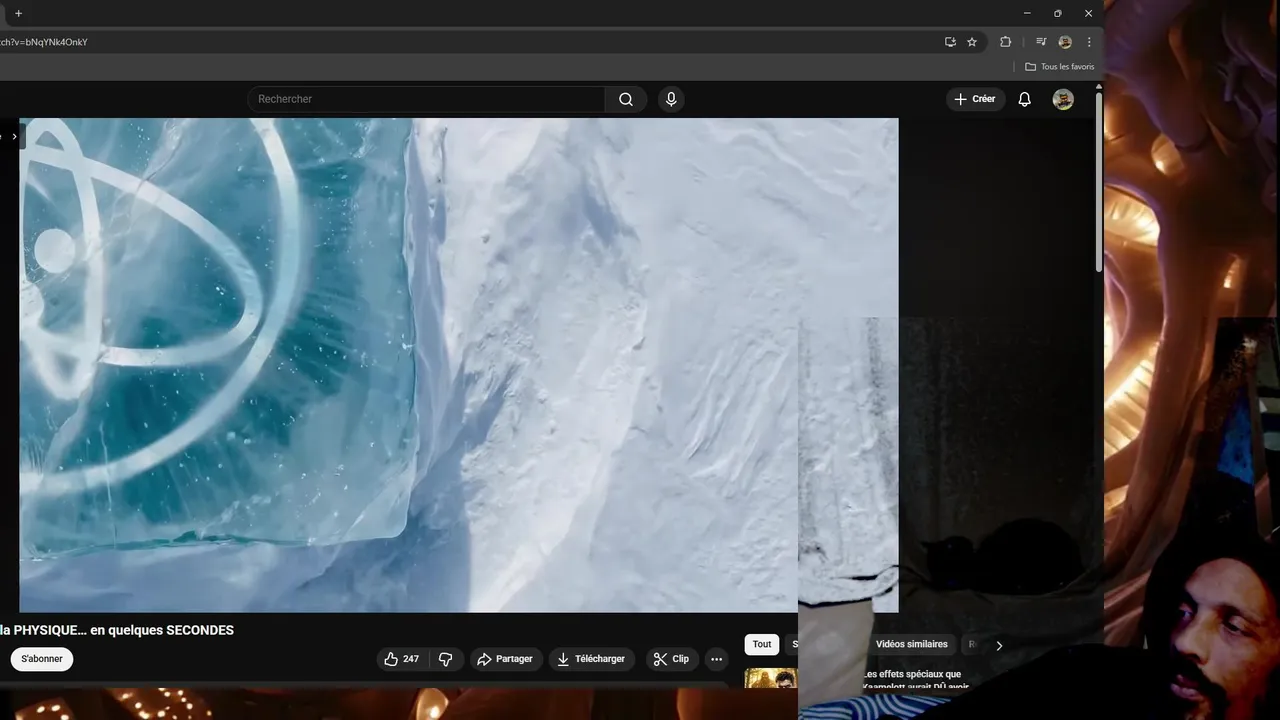Click the S'abonner subscribe button
The image size is (1280, 720).
42,659
